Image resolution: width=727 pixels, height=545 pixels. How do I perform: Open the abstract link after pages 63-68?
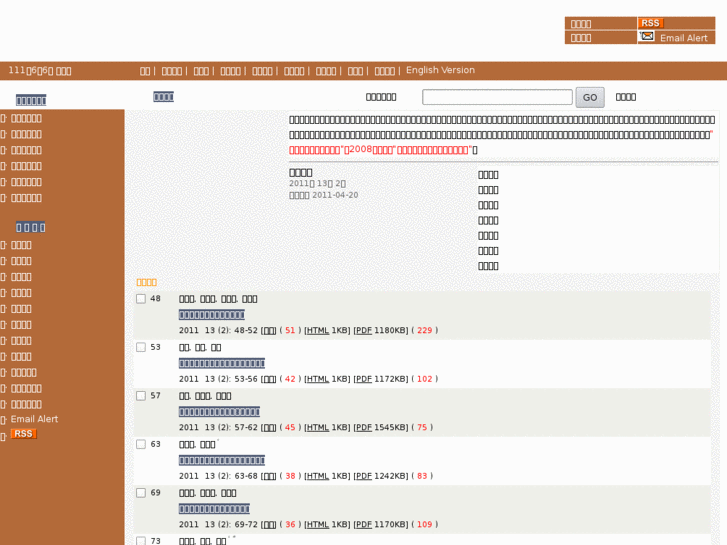click(x=268, y=476)
